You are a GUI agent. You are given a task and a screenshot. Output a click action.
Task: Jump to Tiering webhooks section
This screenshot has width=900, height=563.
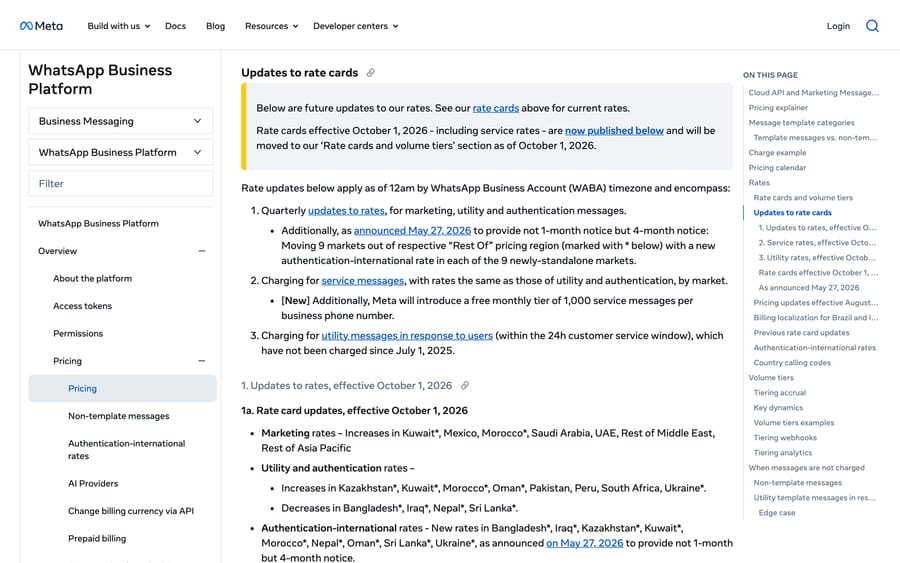pos(785,437)
